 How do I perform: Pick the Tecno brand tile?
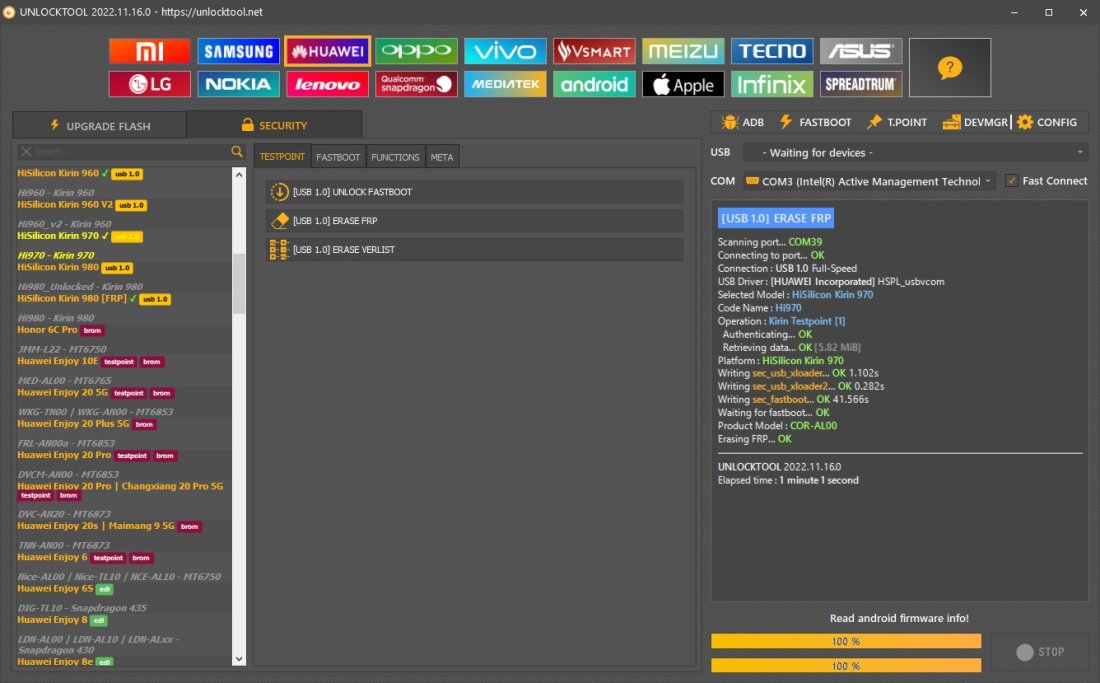click(x=772, y=51)
